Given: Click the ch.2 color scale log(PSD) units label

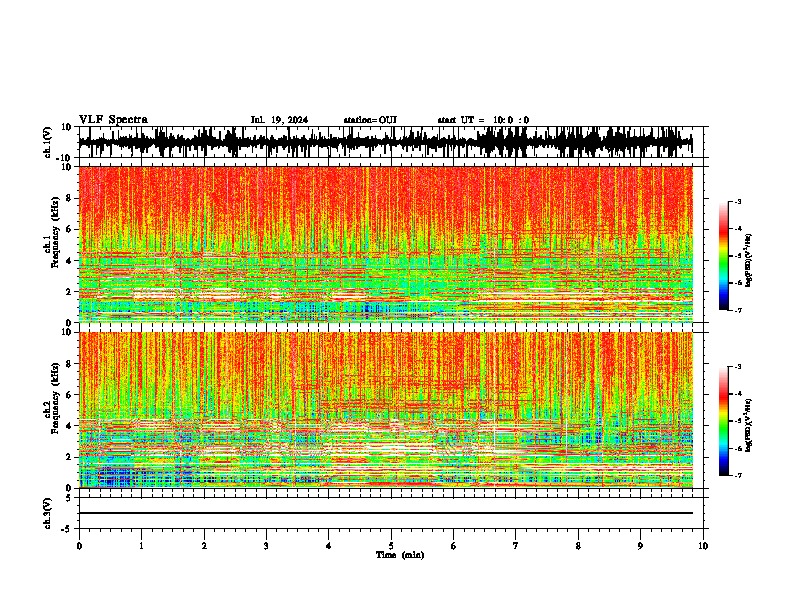Looking at the screenshot, I should point(749,425).
